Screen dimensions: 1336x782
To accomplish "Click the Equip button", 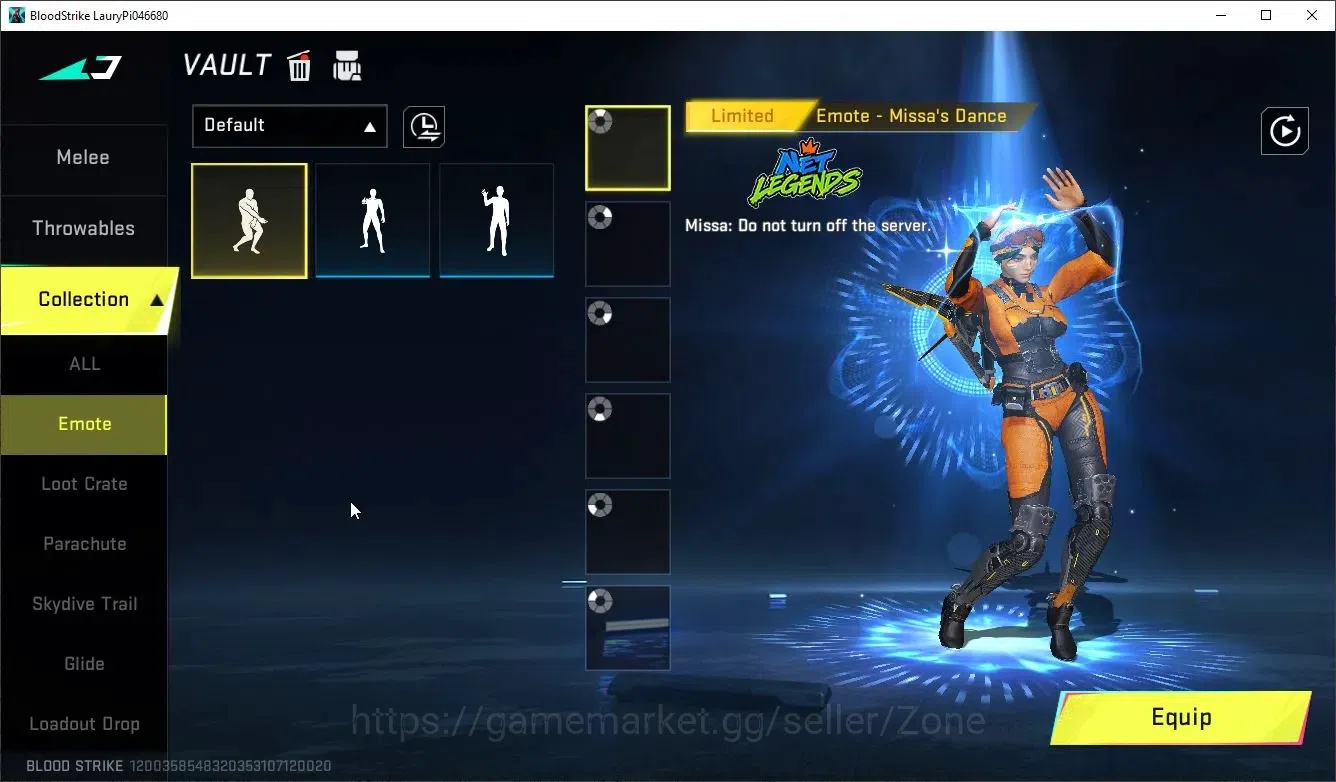I will (1181, 718).
